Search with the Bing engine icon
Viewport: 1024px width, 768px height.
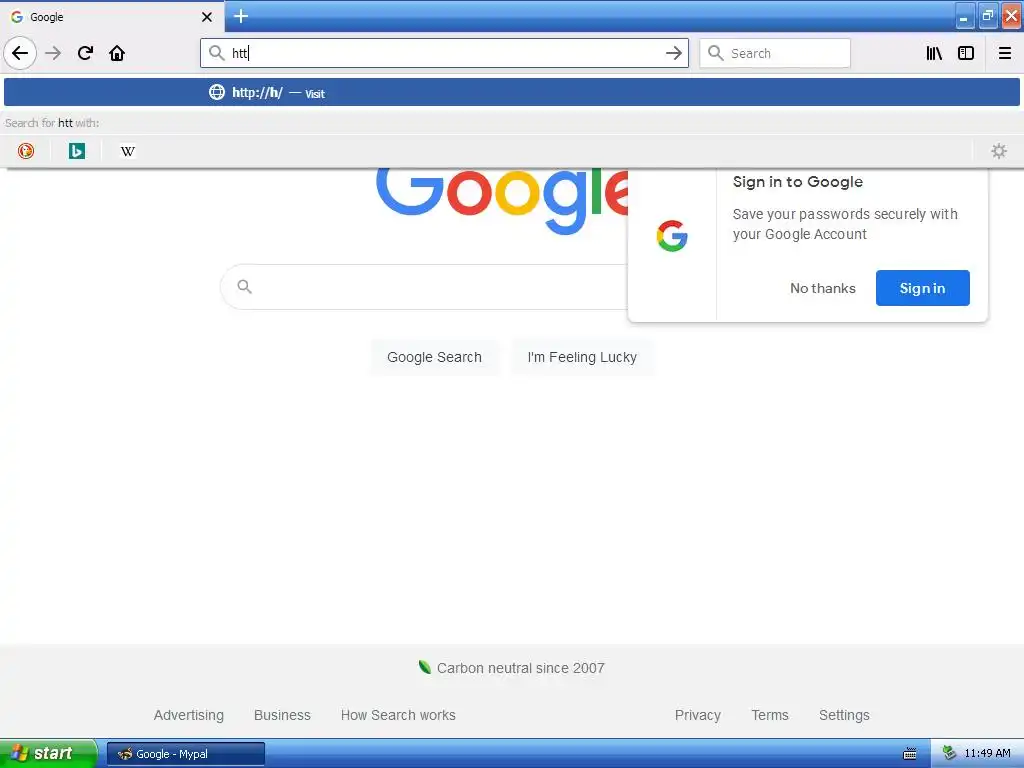pyautogui.click(x=76, y=151)
